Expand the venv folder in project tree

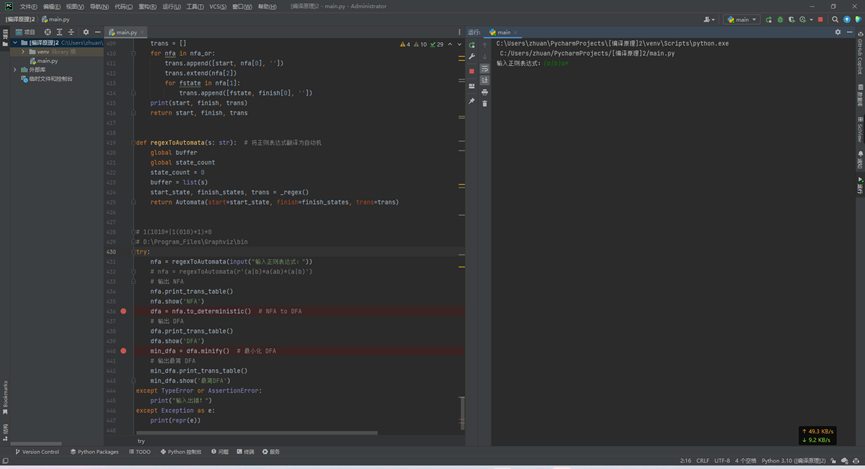click(x=23, y=52)
